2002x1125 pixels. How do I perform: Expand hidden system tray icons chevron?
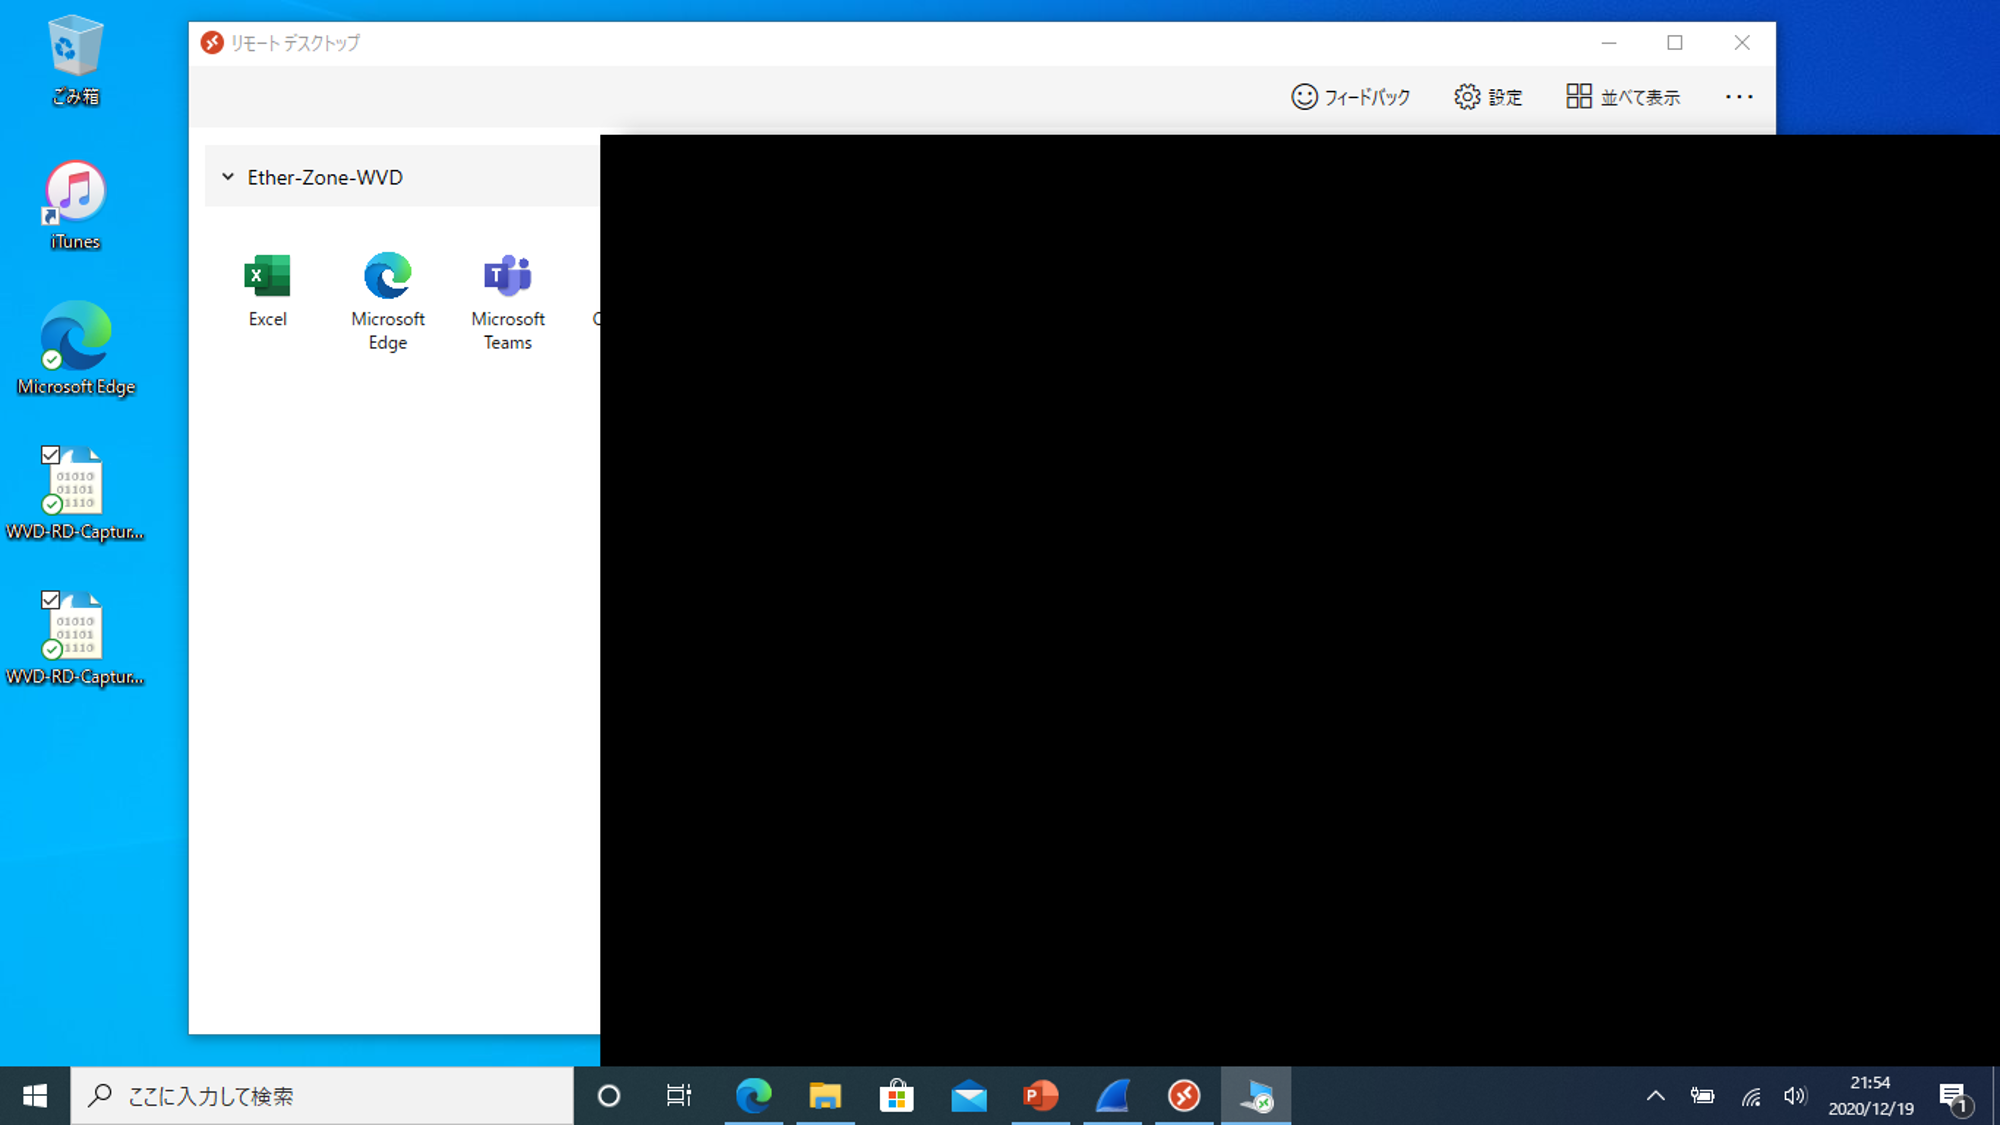point(1655,1096)
